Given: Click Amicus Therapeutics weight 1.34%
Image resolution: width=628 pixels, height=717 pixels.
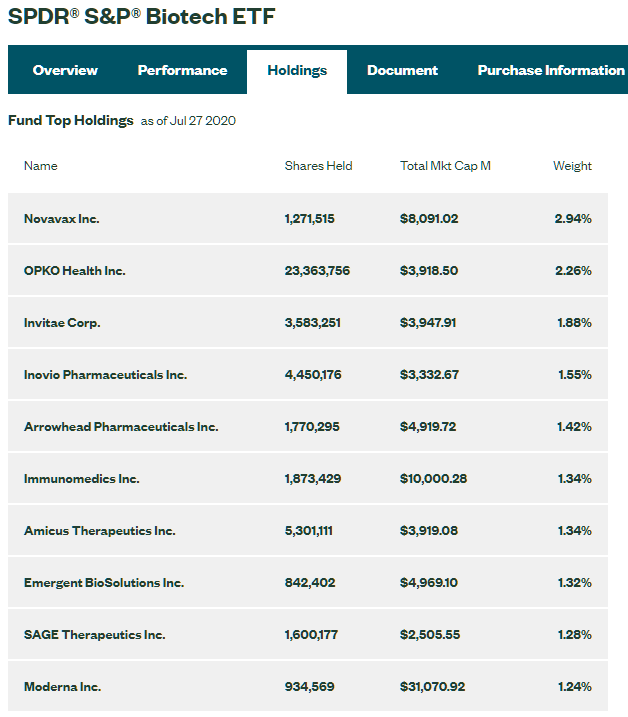Looking at the screenshot, I should coord(574,531).
